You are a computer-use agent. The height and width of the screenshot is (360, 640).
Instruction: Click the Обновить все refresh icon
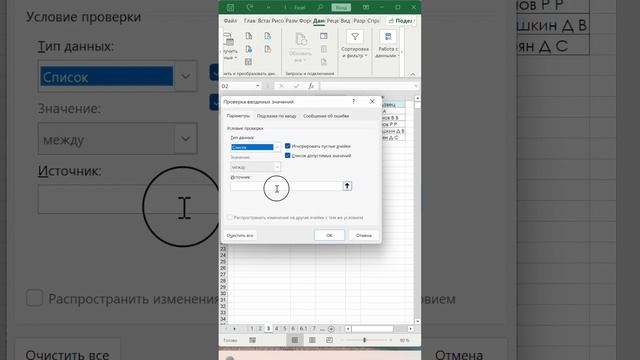pyautogui.click(x=301, y=39)
